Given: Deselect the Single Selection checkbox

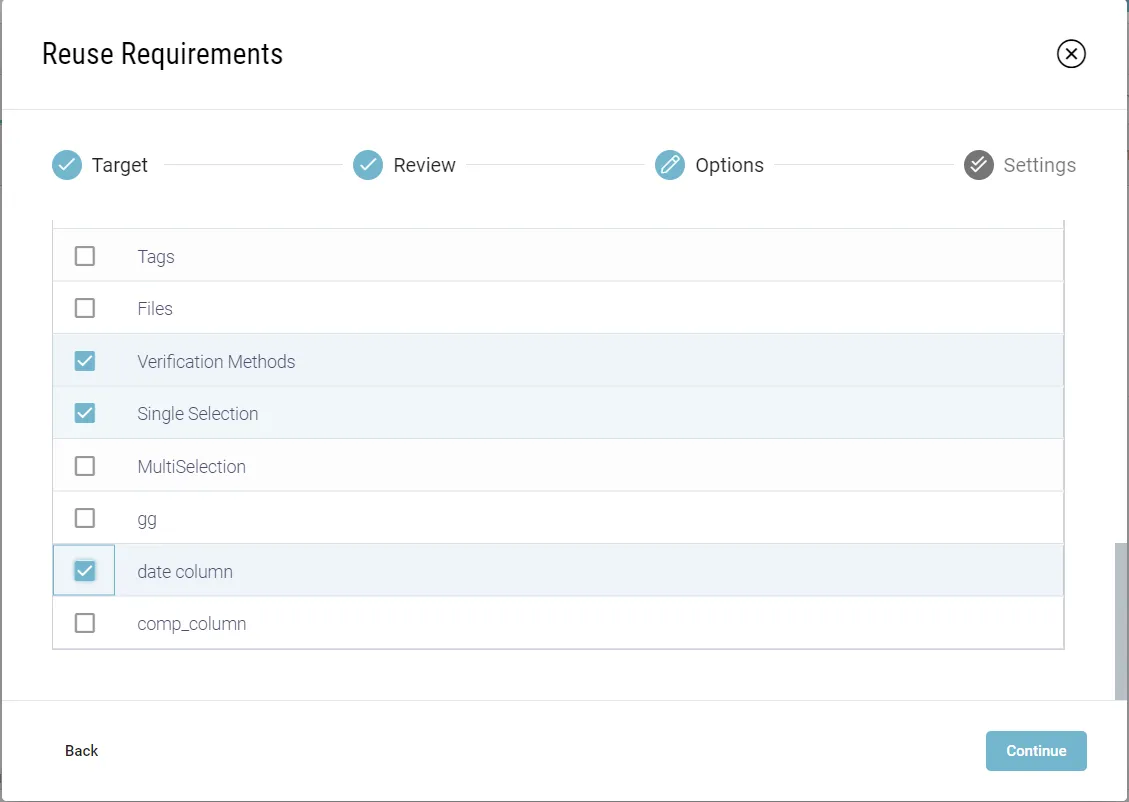Looking at the screenshot, I should [85, 413].
